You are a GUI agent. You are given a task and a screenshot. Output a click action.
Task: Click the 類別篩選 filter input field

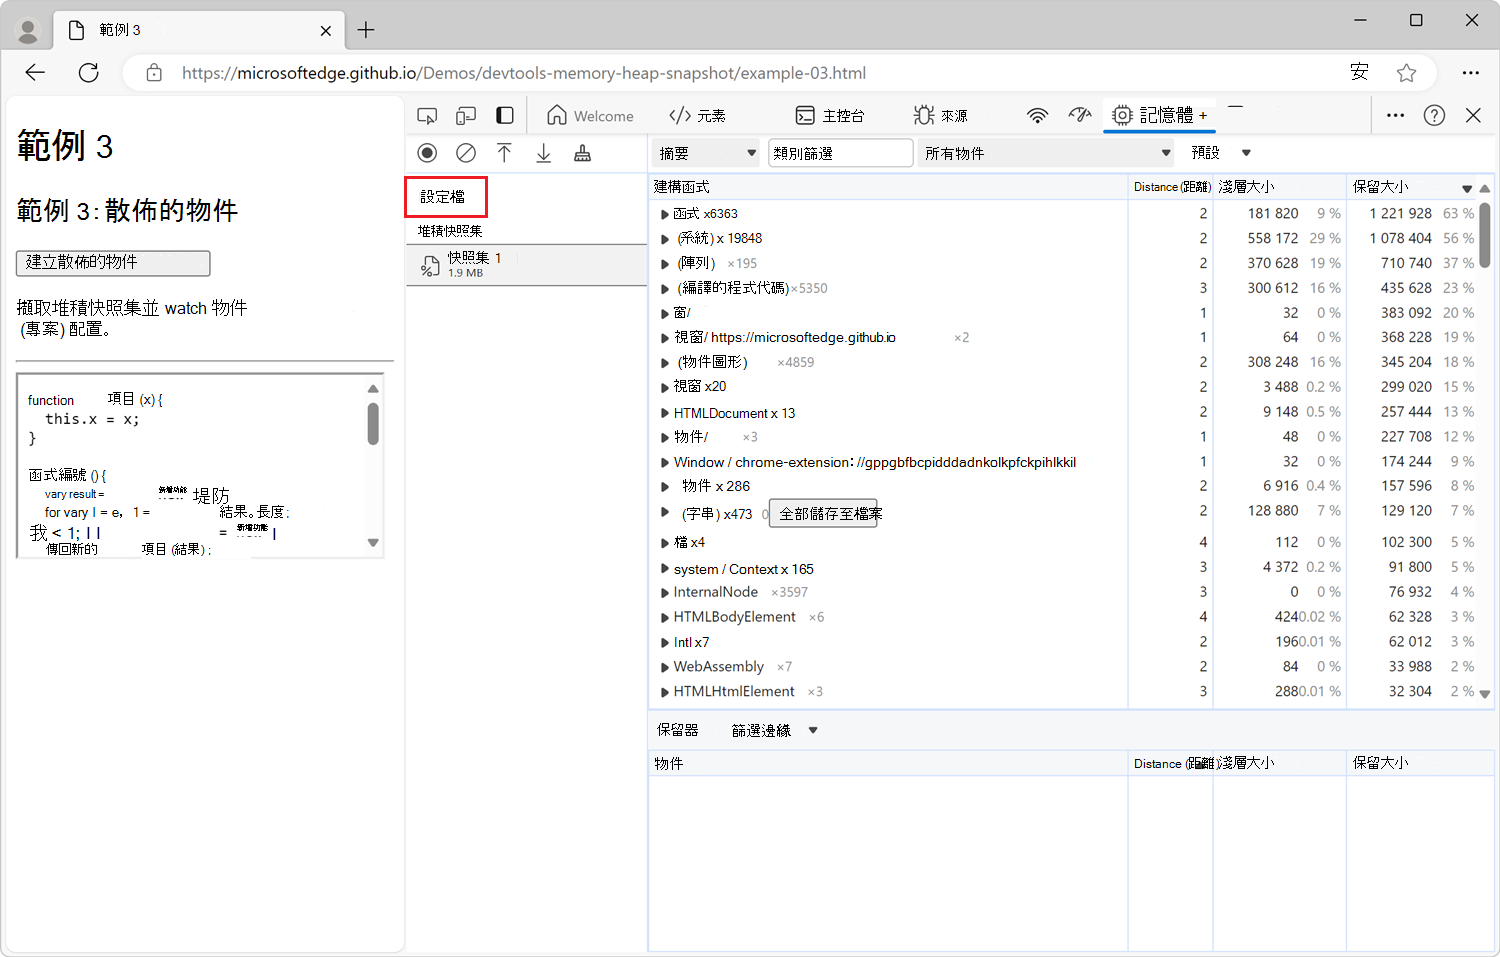tap(840, 153)
